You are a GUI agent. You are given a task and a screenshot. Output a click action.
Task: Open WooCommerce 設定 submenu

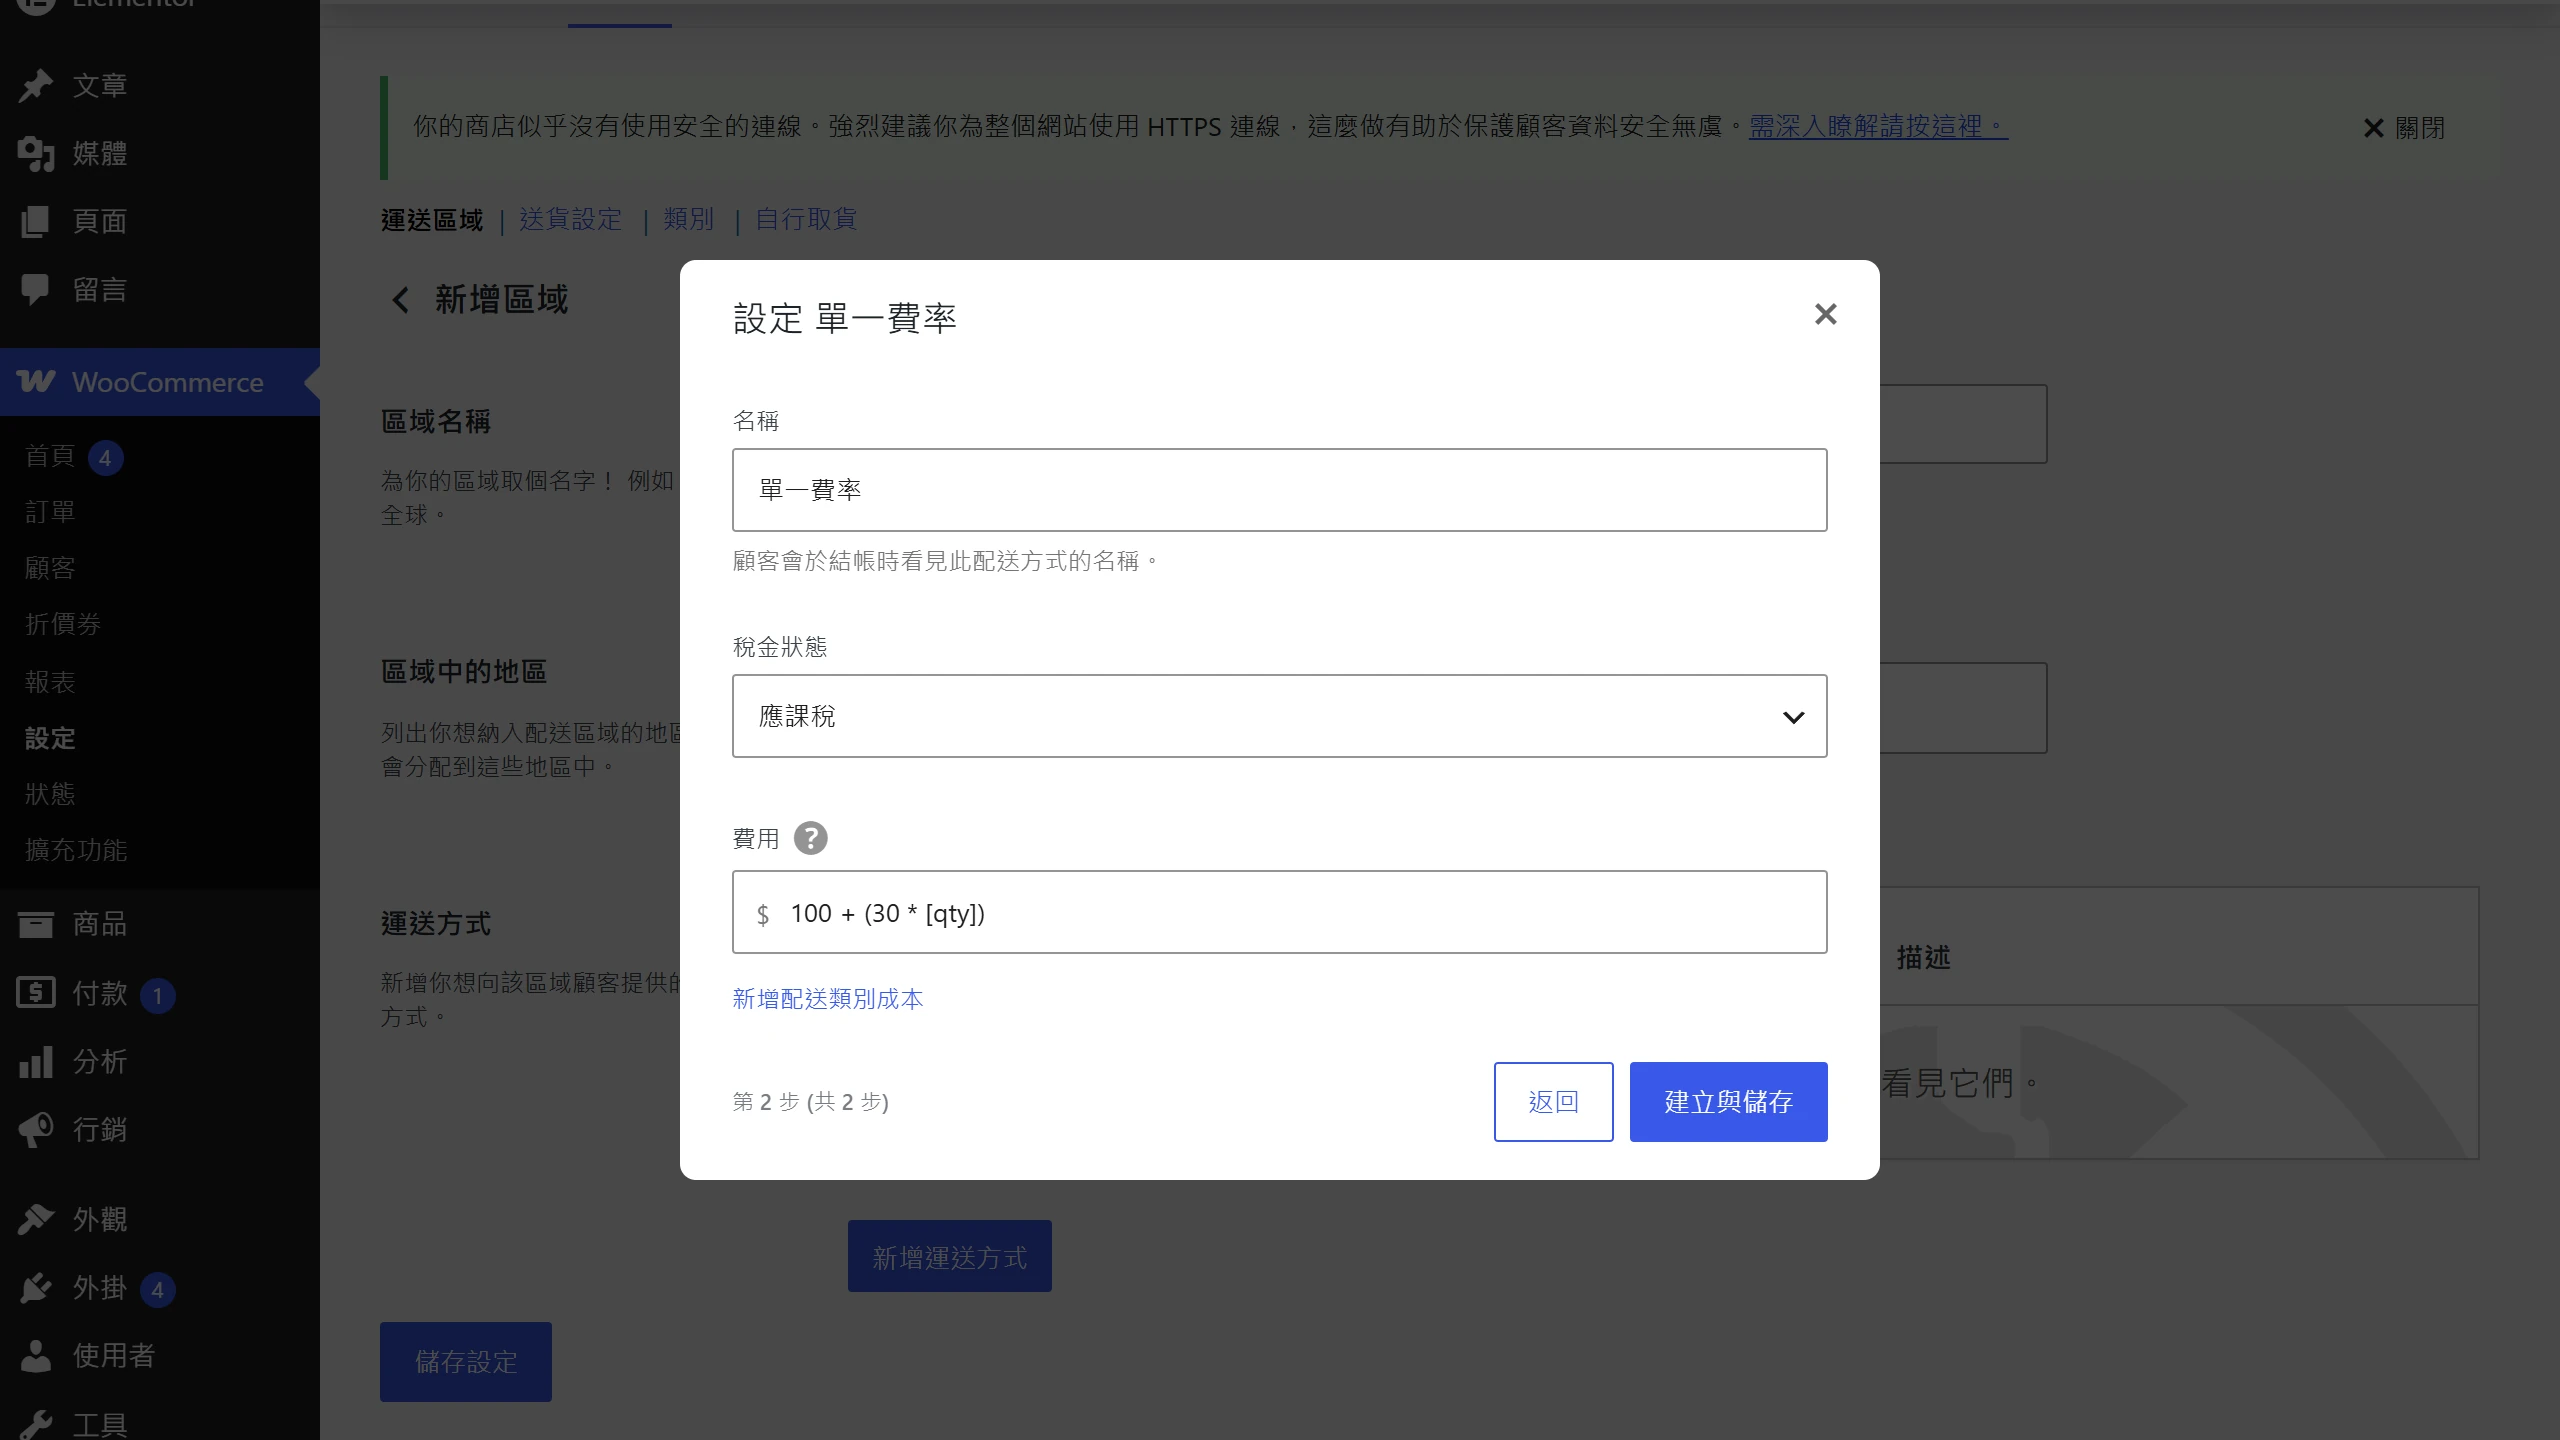[x=50, y=738]
